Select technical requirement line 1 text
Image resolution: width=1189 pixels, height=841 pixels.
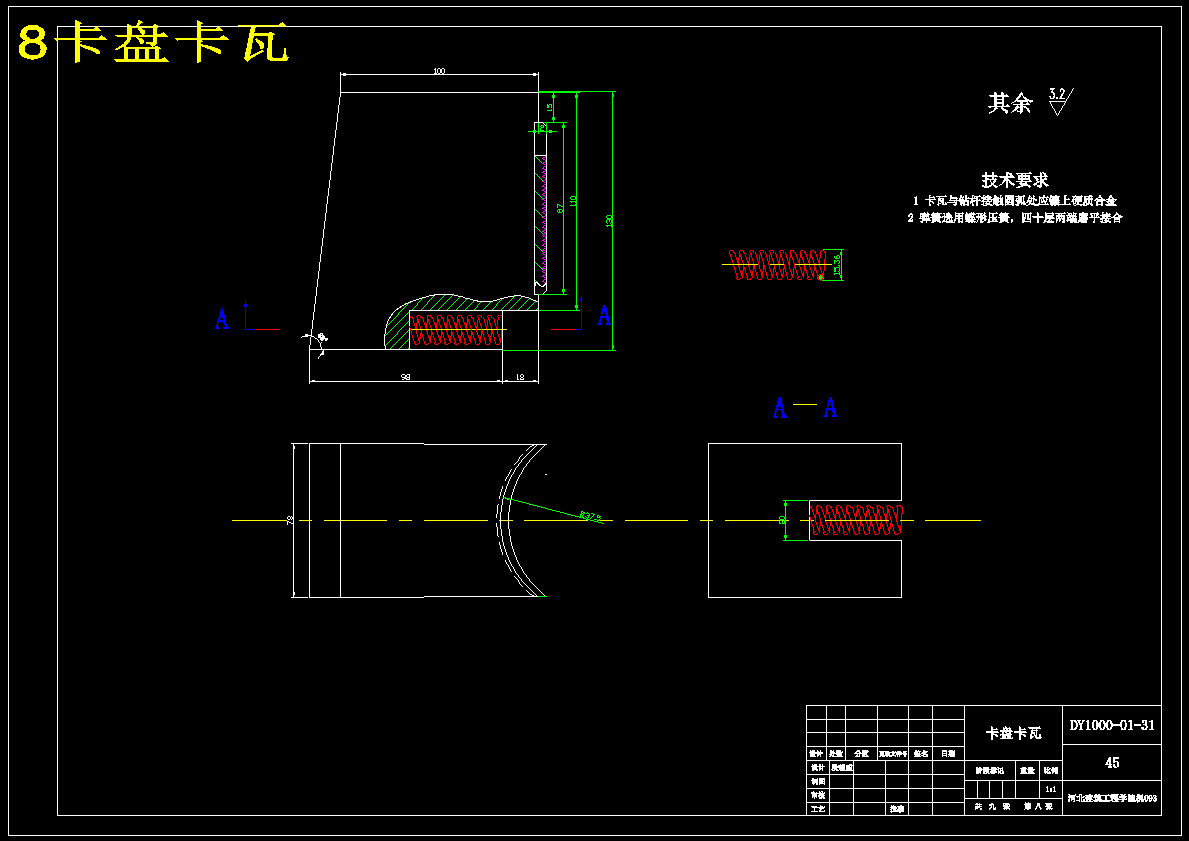pyautogui.click(x=1015, y=201)
